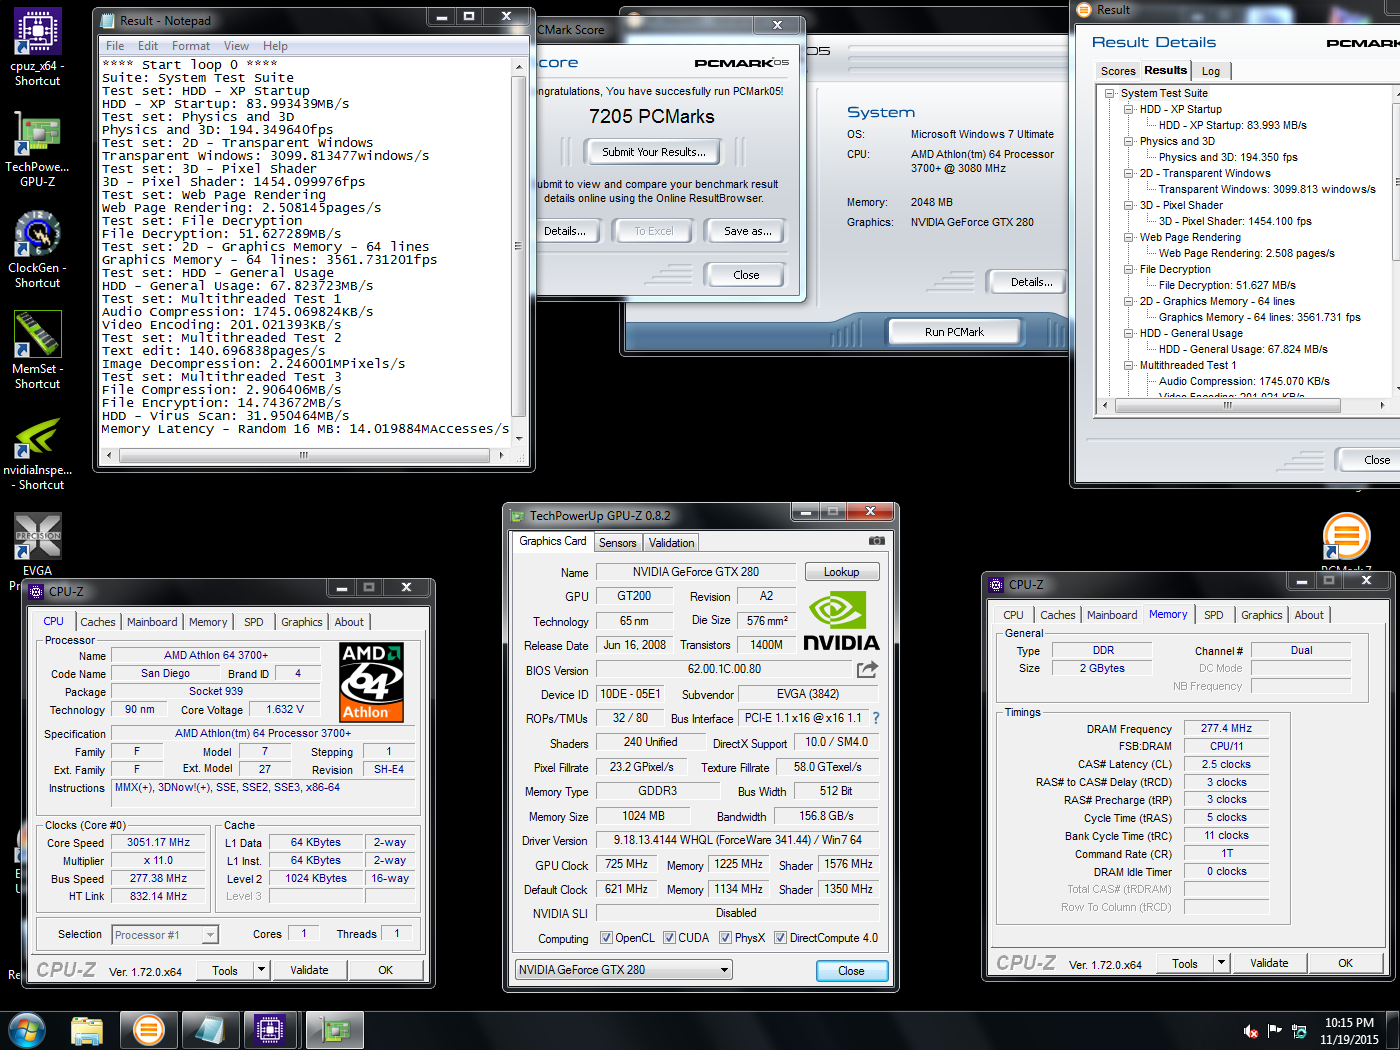Click the BIOS version export icon in GPU-Z
Image resolution: width=1400 pixels, height=1050 pixels.
(867, 669)
